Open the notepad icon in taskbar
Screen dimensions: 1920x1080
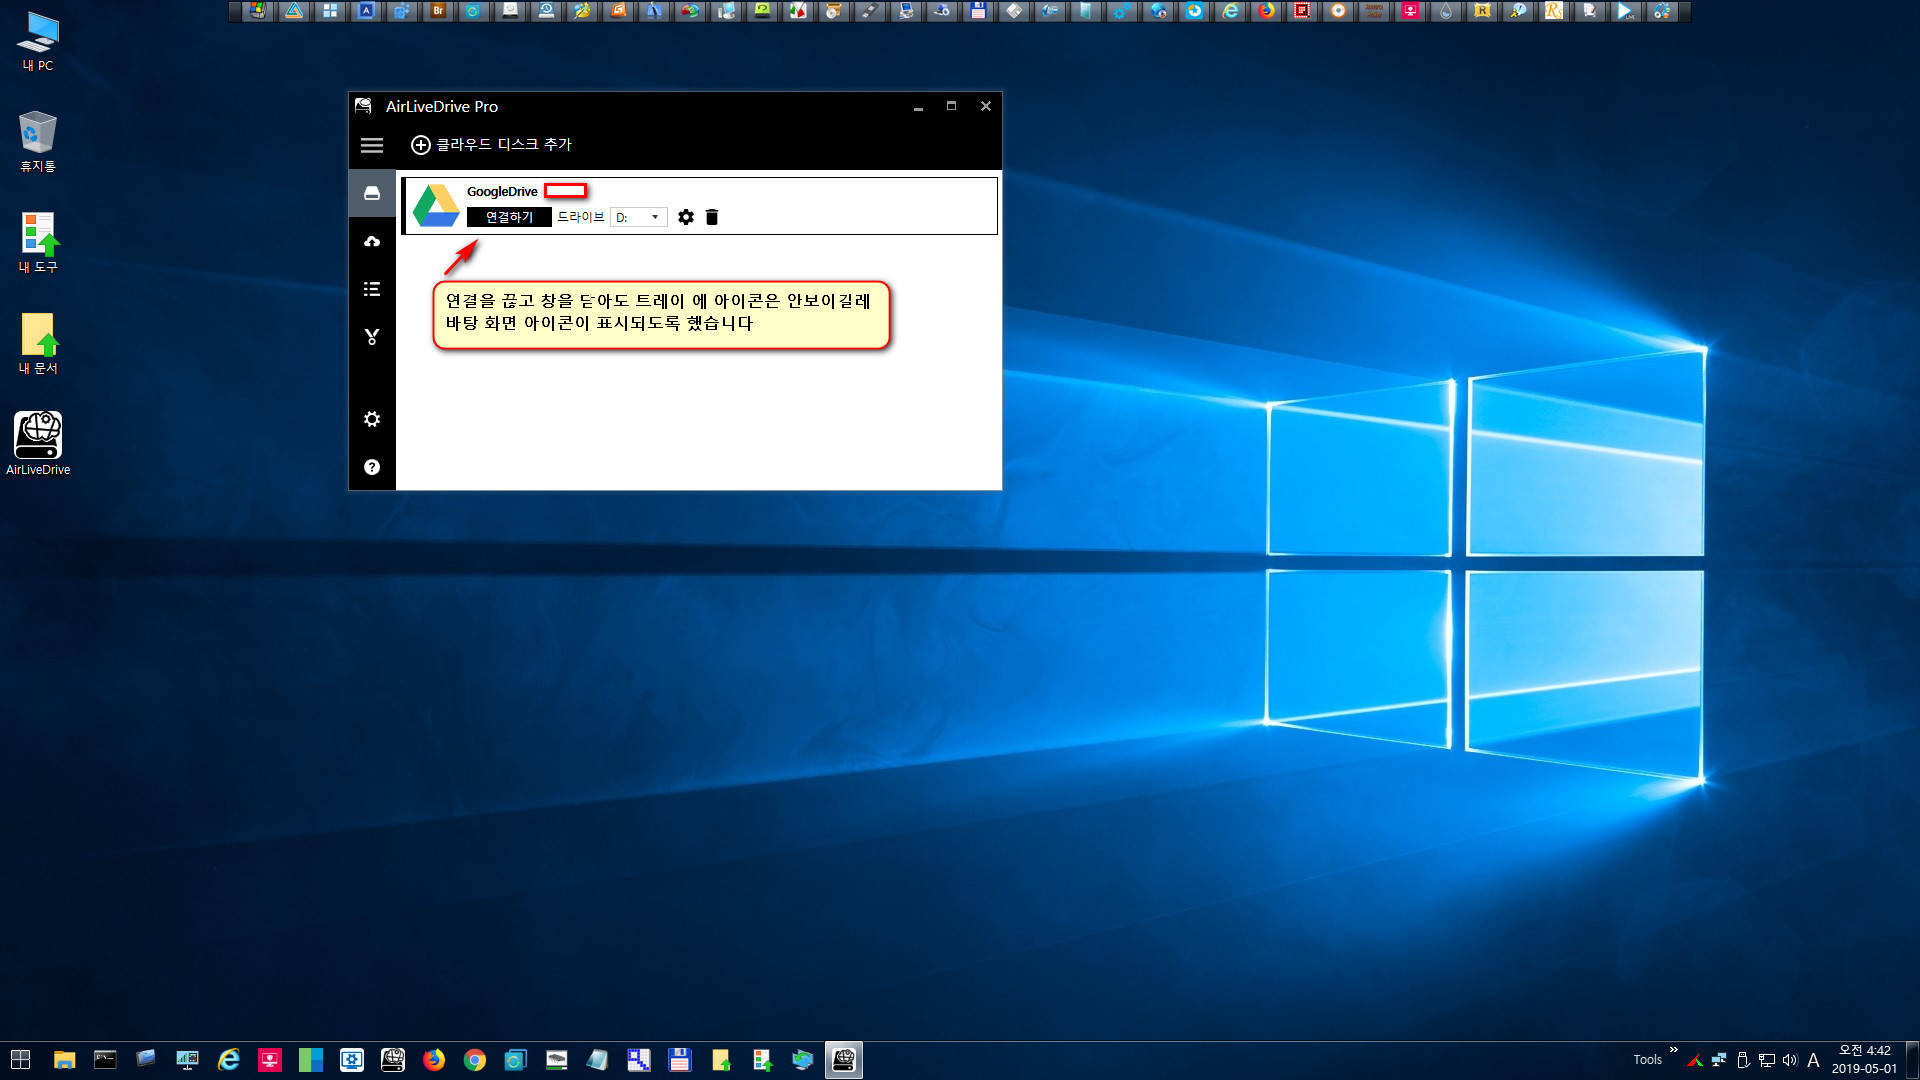(598, 1060)
